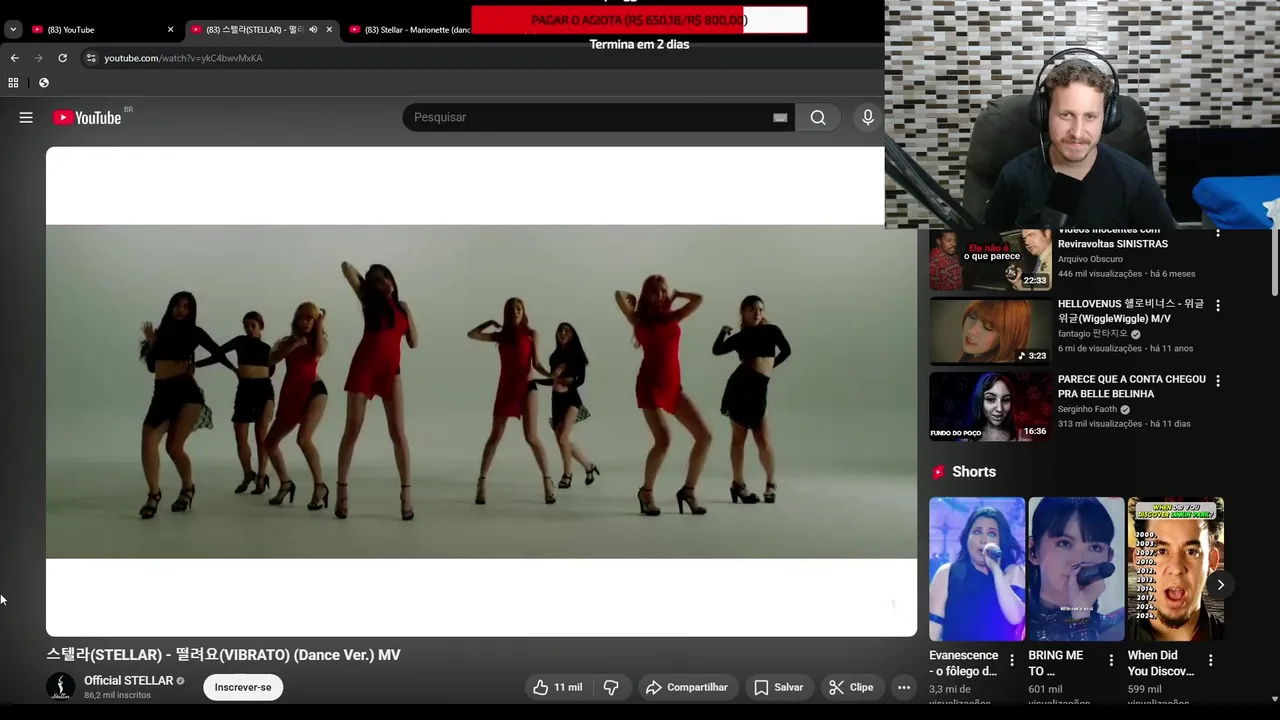Go back with browser back arrow
Screen dimensions: 1280x720
coord(14,58)
